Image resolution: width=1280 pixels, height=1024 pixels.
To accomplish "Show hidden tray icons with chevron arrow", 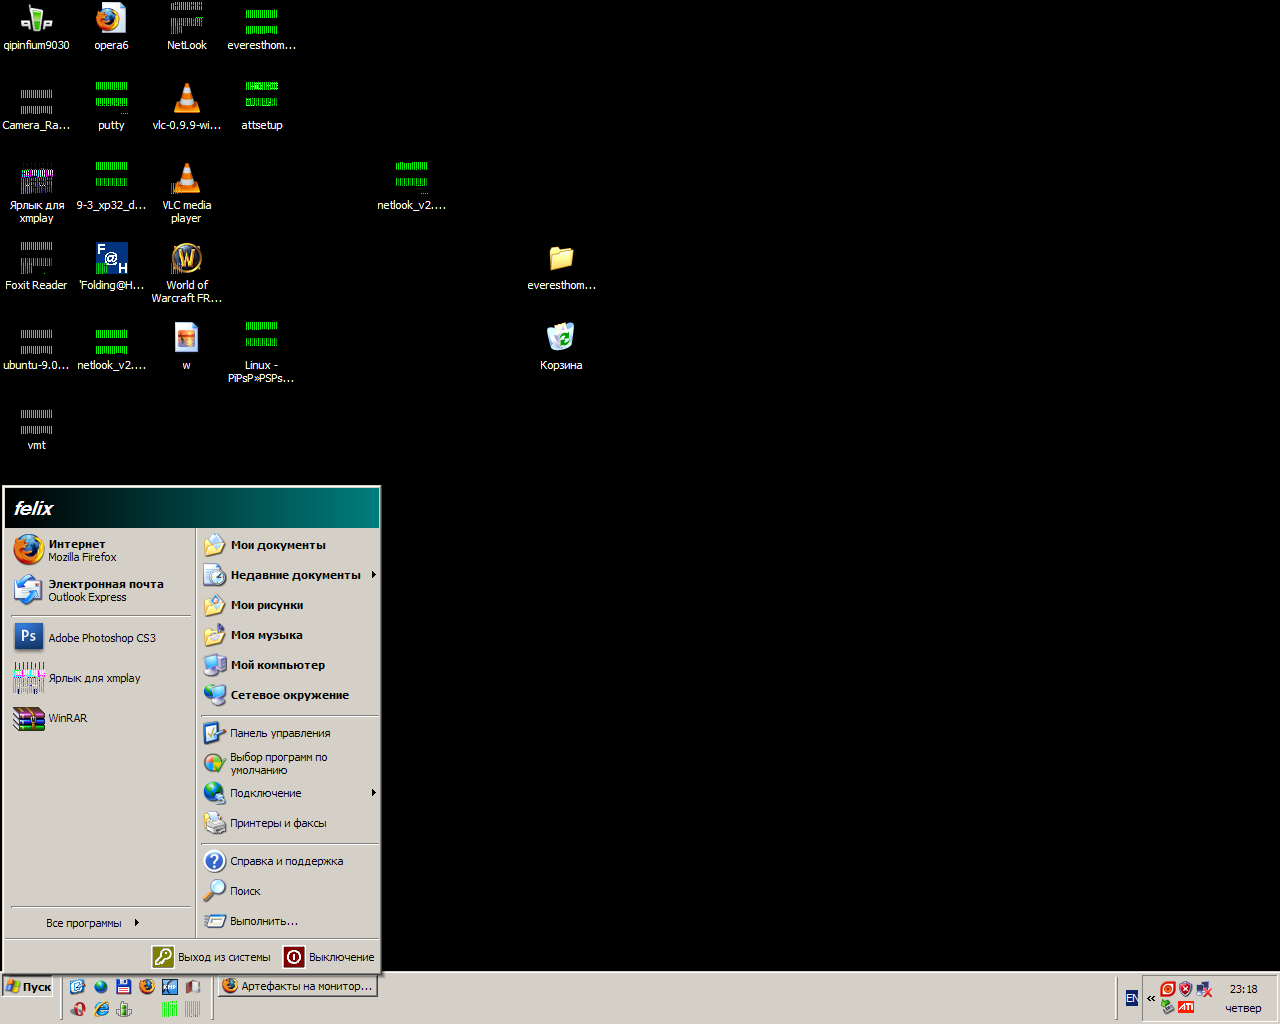I will [1150, 998].
